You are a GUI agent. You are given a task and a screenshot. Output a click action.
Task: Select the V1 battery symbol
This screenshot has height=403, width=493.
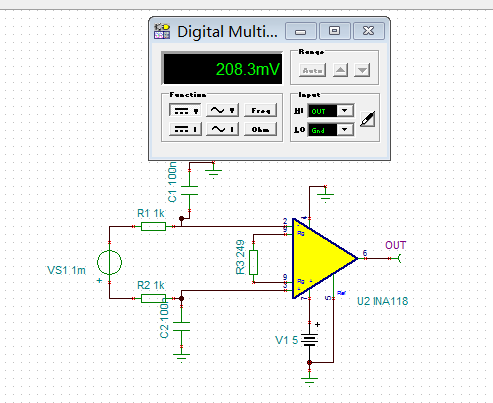coord(309,340)
